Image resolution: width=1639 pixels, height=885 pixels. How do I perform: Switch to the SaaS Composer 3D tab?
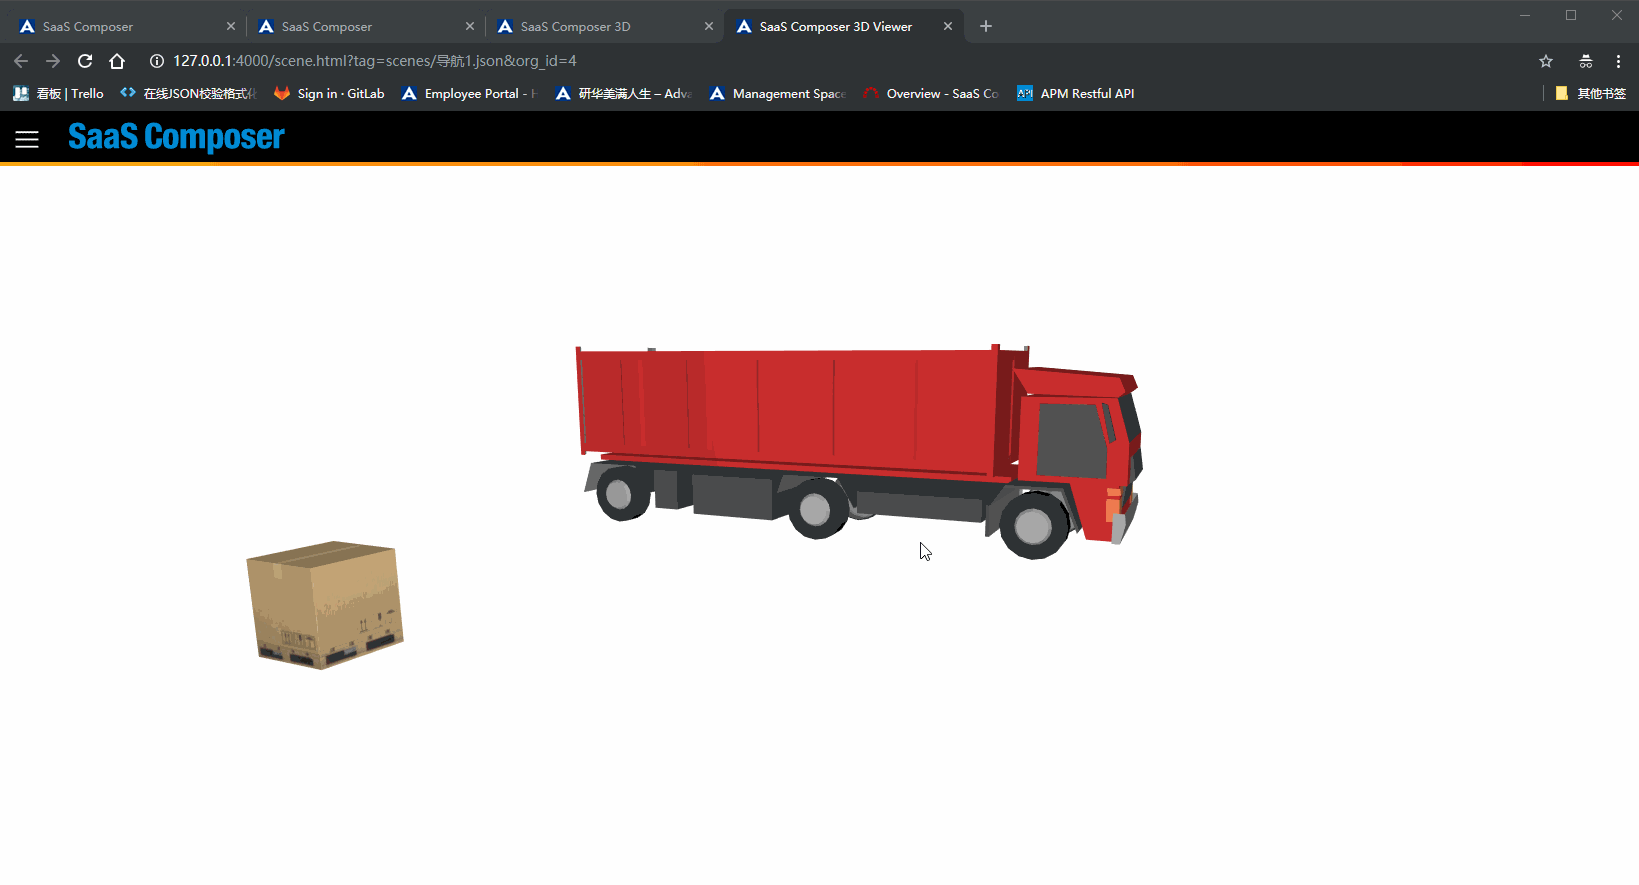pos(606,26)
